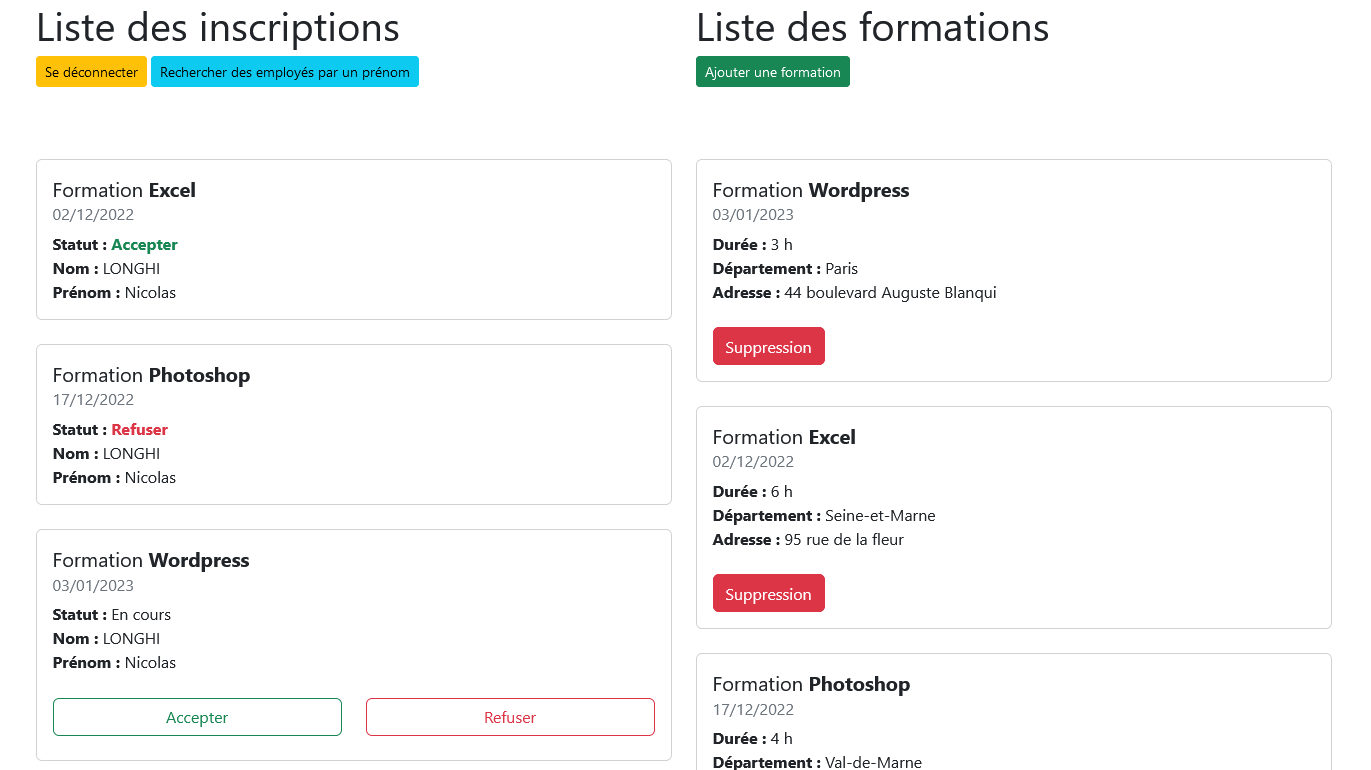Image resolution: width=1371 pixels, height=770 pixels.
Task: Delete the Wordpress formation with Suppression
Action: coord(768,347)
